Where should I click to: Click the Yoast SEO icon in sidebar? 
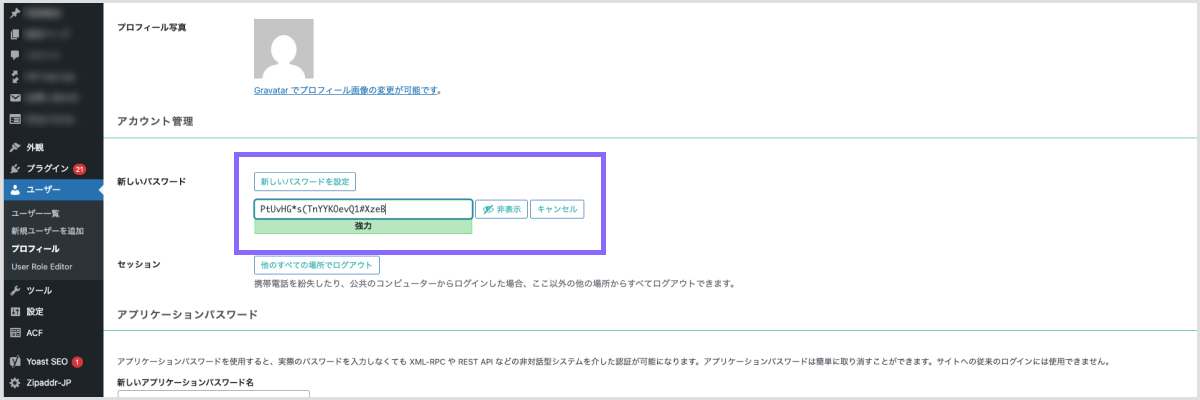[x=16, y=361]
